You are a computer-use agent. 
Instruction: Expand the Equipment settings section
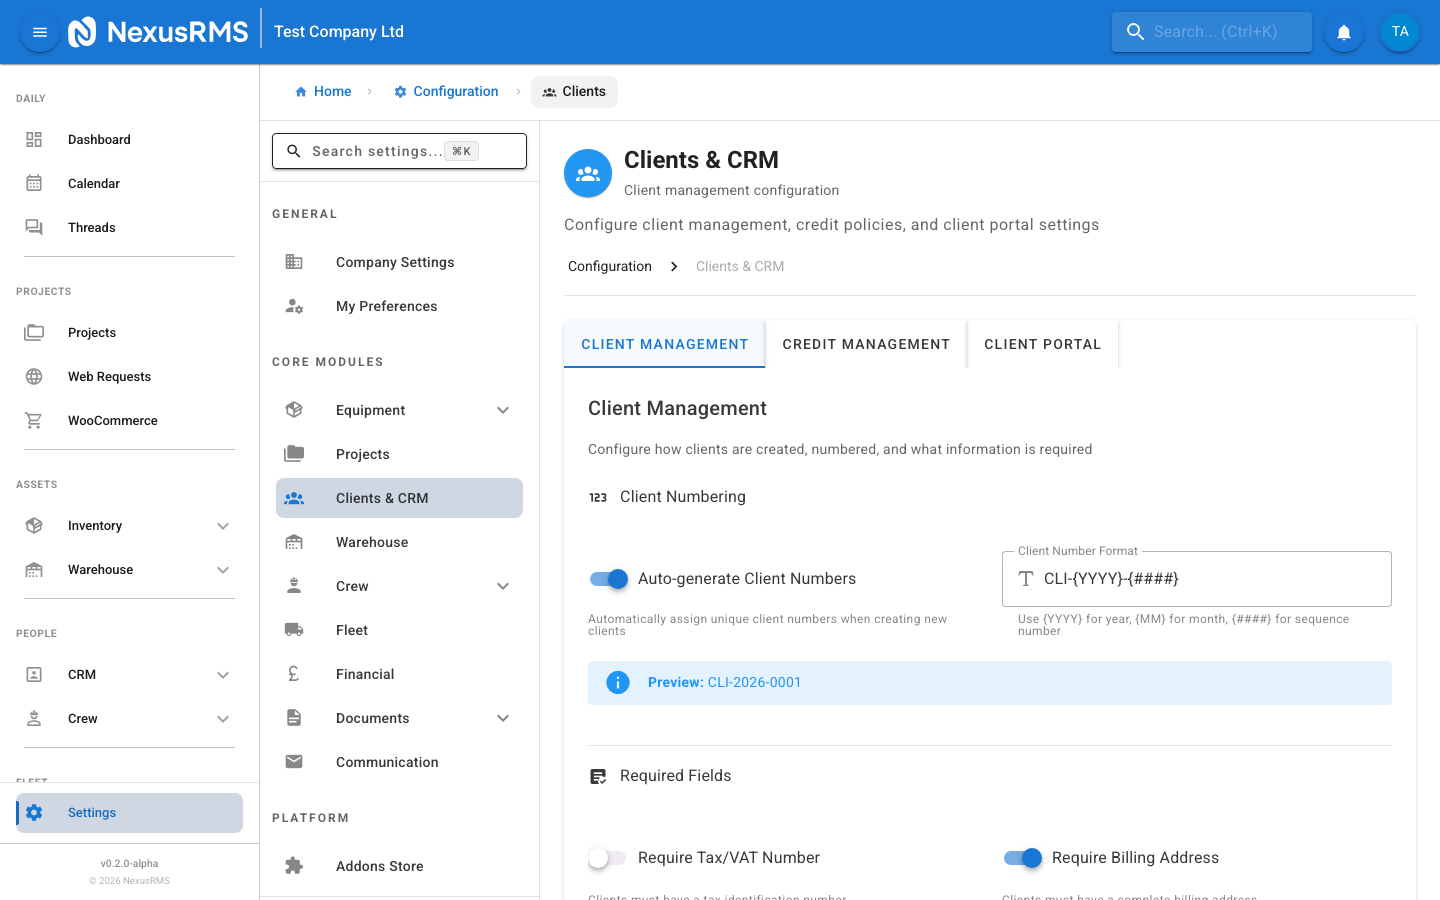point(502,410)
